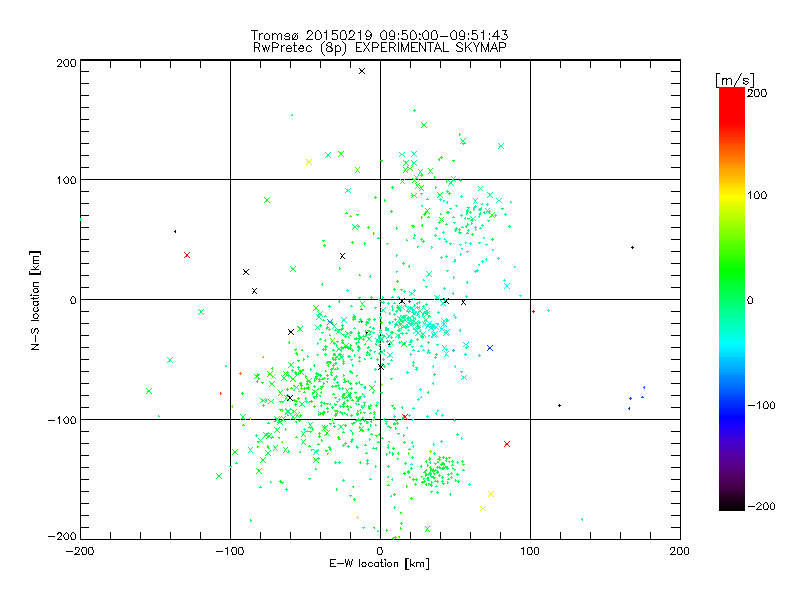The image size is (800, 600).
Task: Select the yellow X marker left of top center
Action: 309,162
